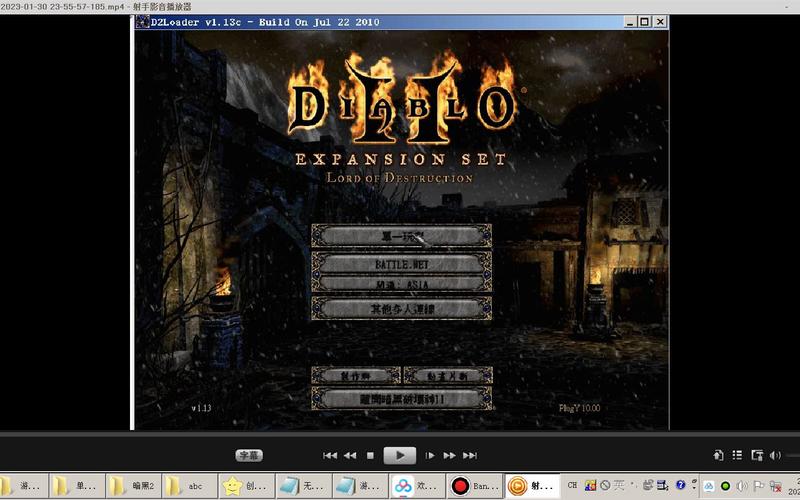The height and width of the screenshot is (500, 800).
Task: Click the PlugY 10.00 text
Action: coord(580,408)
